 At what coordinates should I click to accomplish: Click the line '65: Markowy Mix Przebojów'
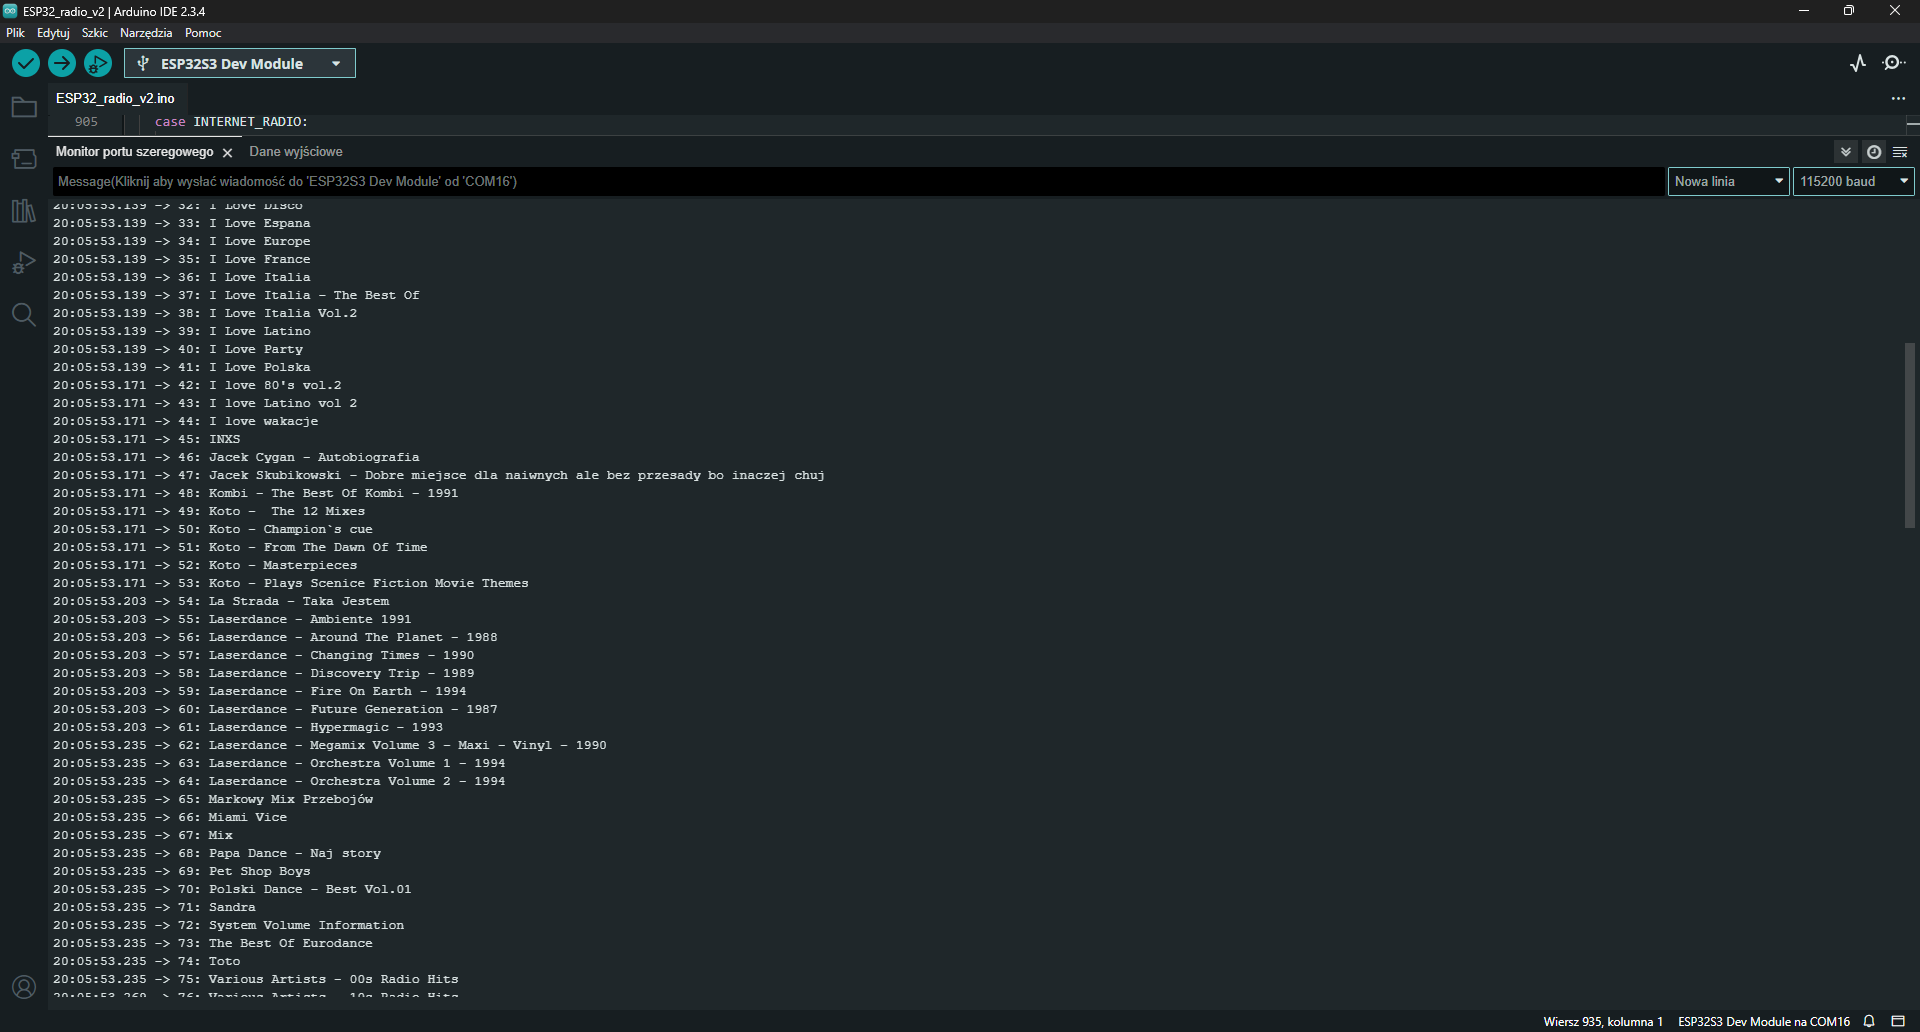pyautogui.click(x=214, y=799)
